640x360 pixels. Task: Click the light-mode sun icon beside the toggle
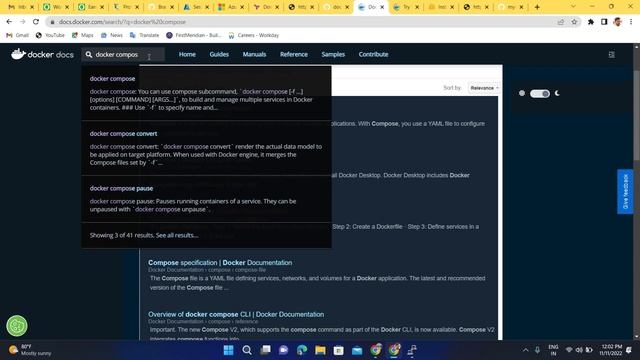click(x=522, y=93)
